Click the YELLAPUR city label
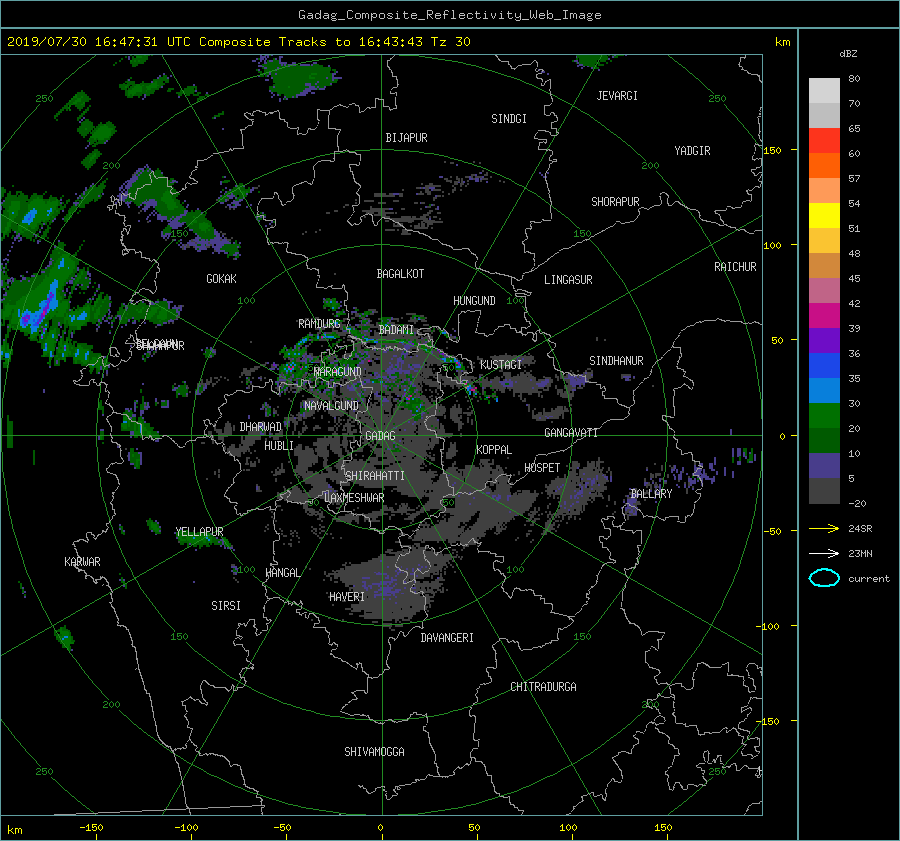Screen dimensions: 900x841 (199, 532)
